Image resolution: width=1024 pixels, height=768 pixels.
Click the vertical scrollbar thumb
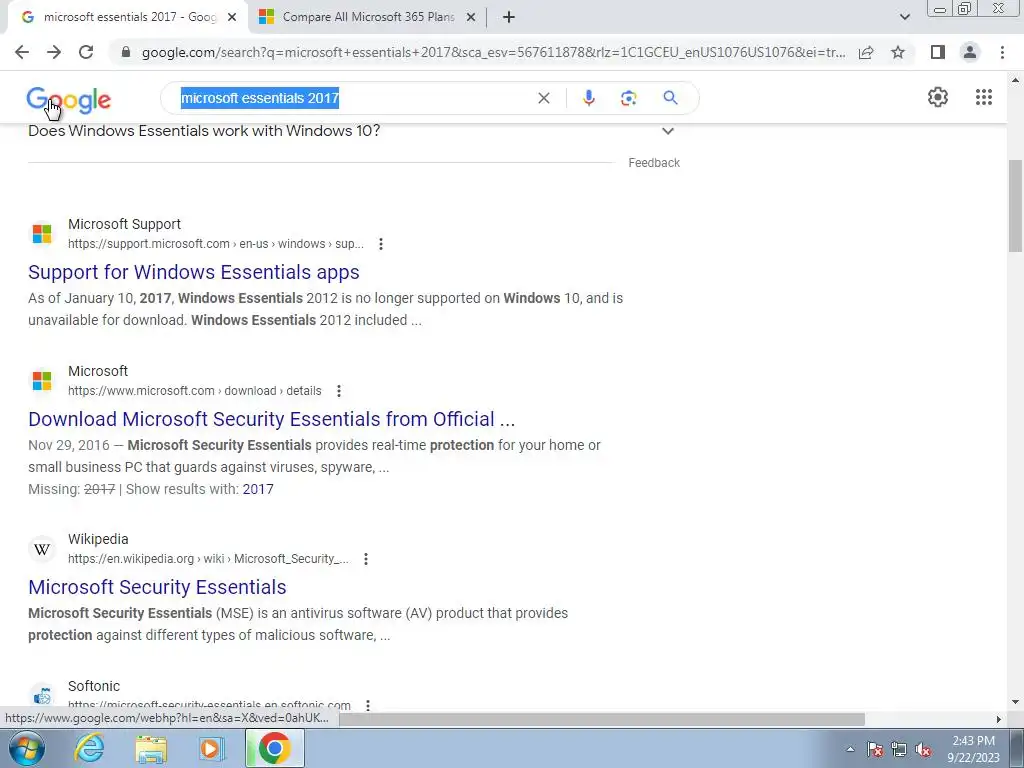point(1015,206)
